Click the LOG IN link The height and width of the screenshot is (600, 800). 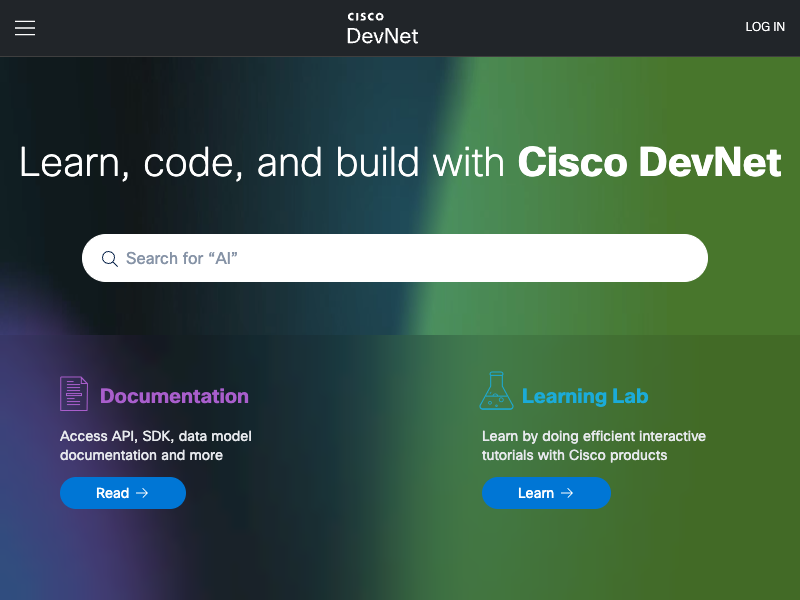pos(765,27)
